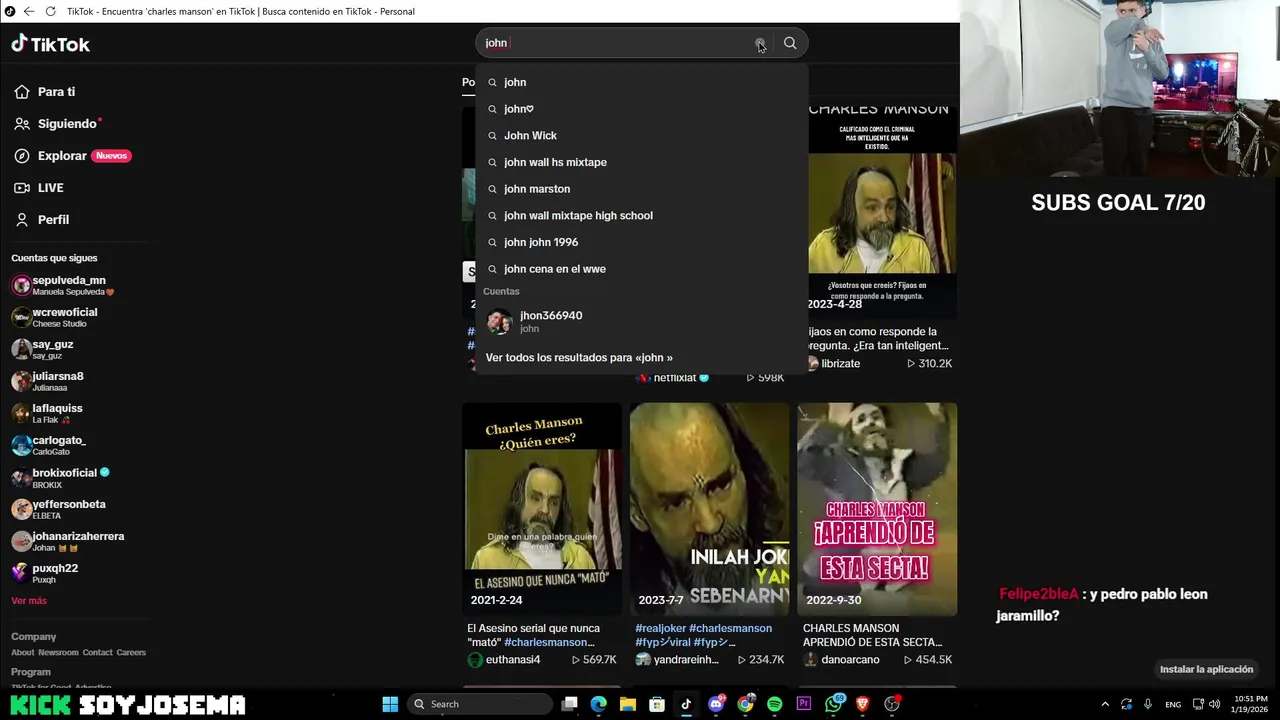Open WhatsApp from the taskbar
This screenshot has width=1280, height=720.
tap(834, 704)
